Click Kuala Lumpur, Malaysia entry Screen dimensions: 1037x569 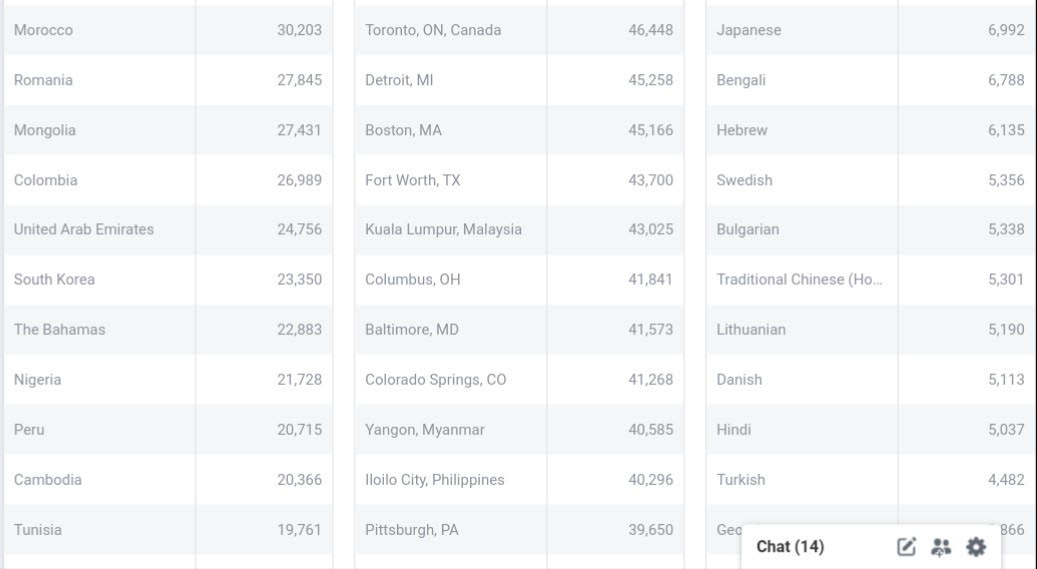(443, 229)
